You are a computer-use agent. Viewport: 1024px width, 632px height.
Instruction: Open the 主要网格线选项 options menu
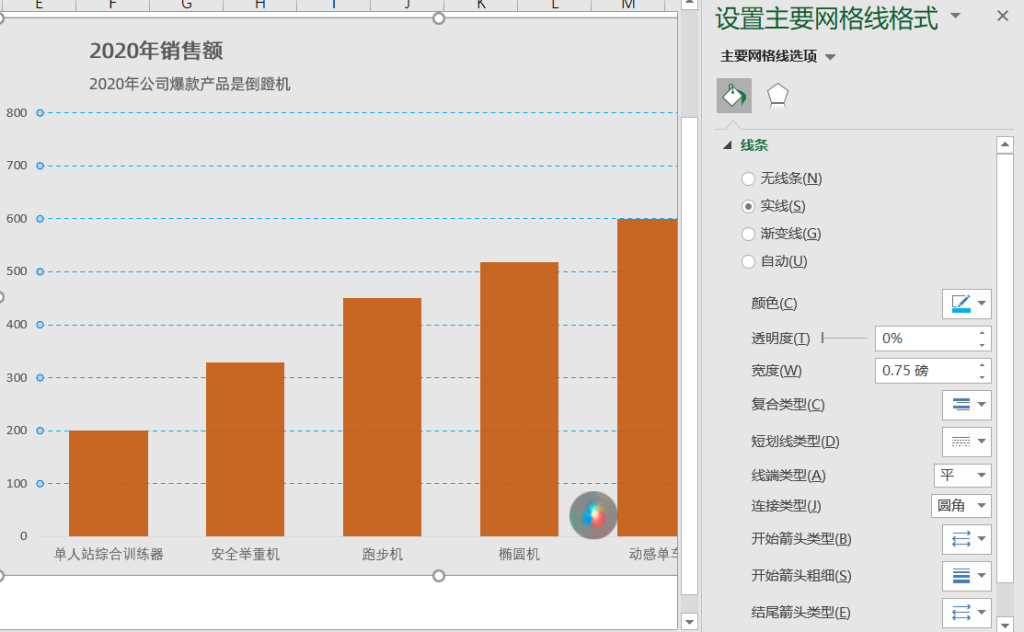(x=830, y=57)
